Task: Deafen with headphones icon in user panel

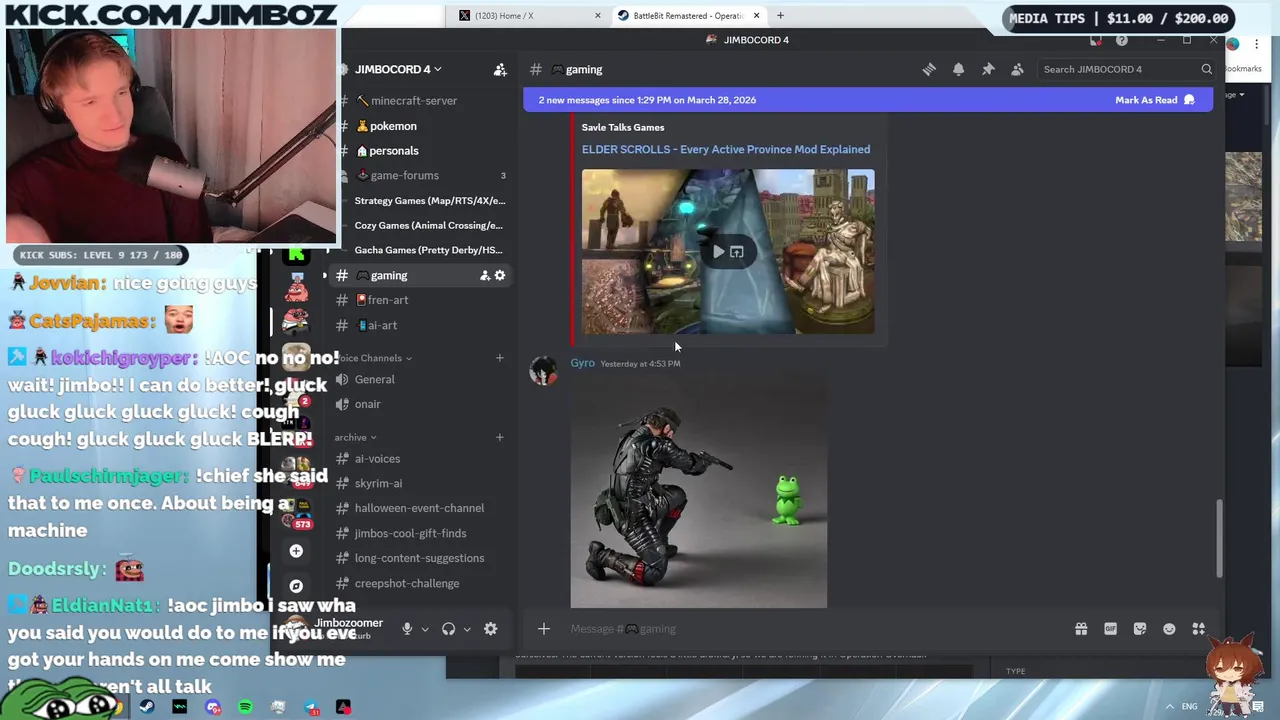Action: tap(449, 629)
